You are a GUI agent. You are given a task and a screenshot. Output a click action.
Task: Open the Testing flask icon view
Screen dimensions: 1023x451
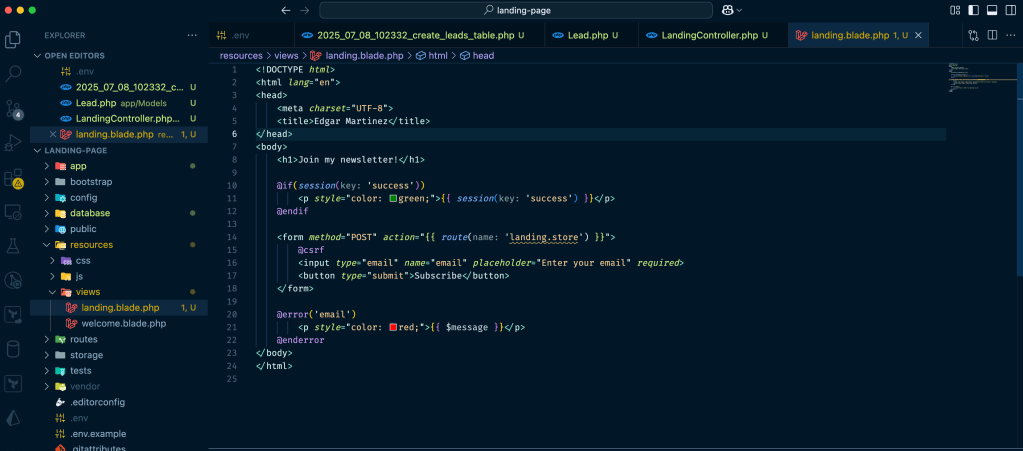[x=14, y=245]
